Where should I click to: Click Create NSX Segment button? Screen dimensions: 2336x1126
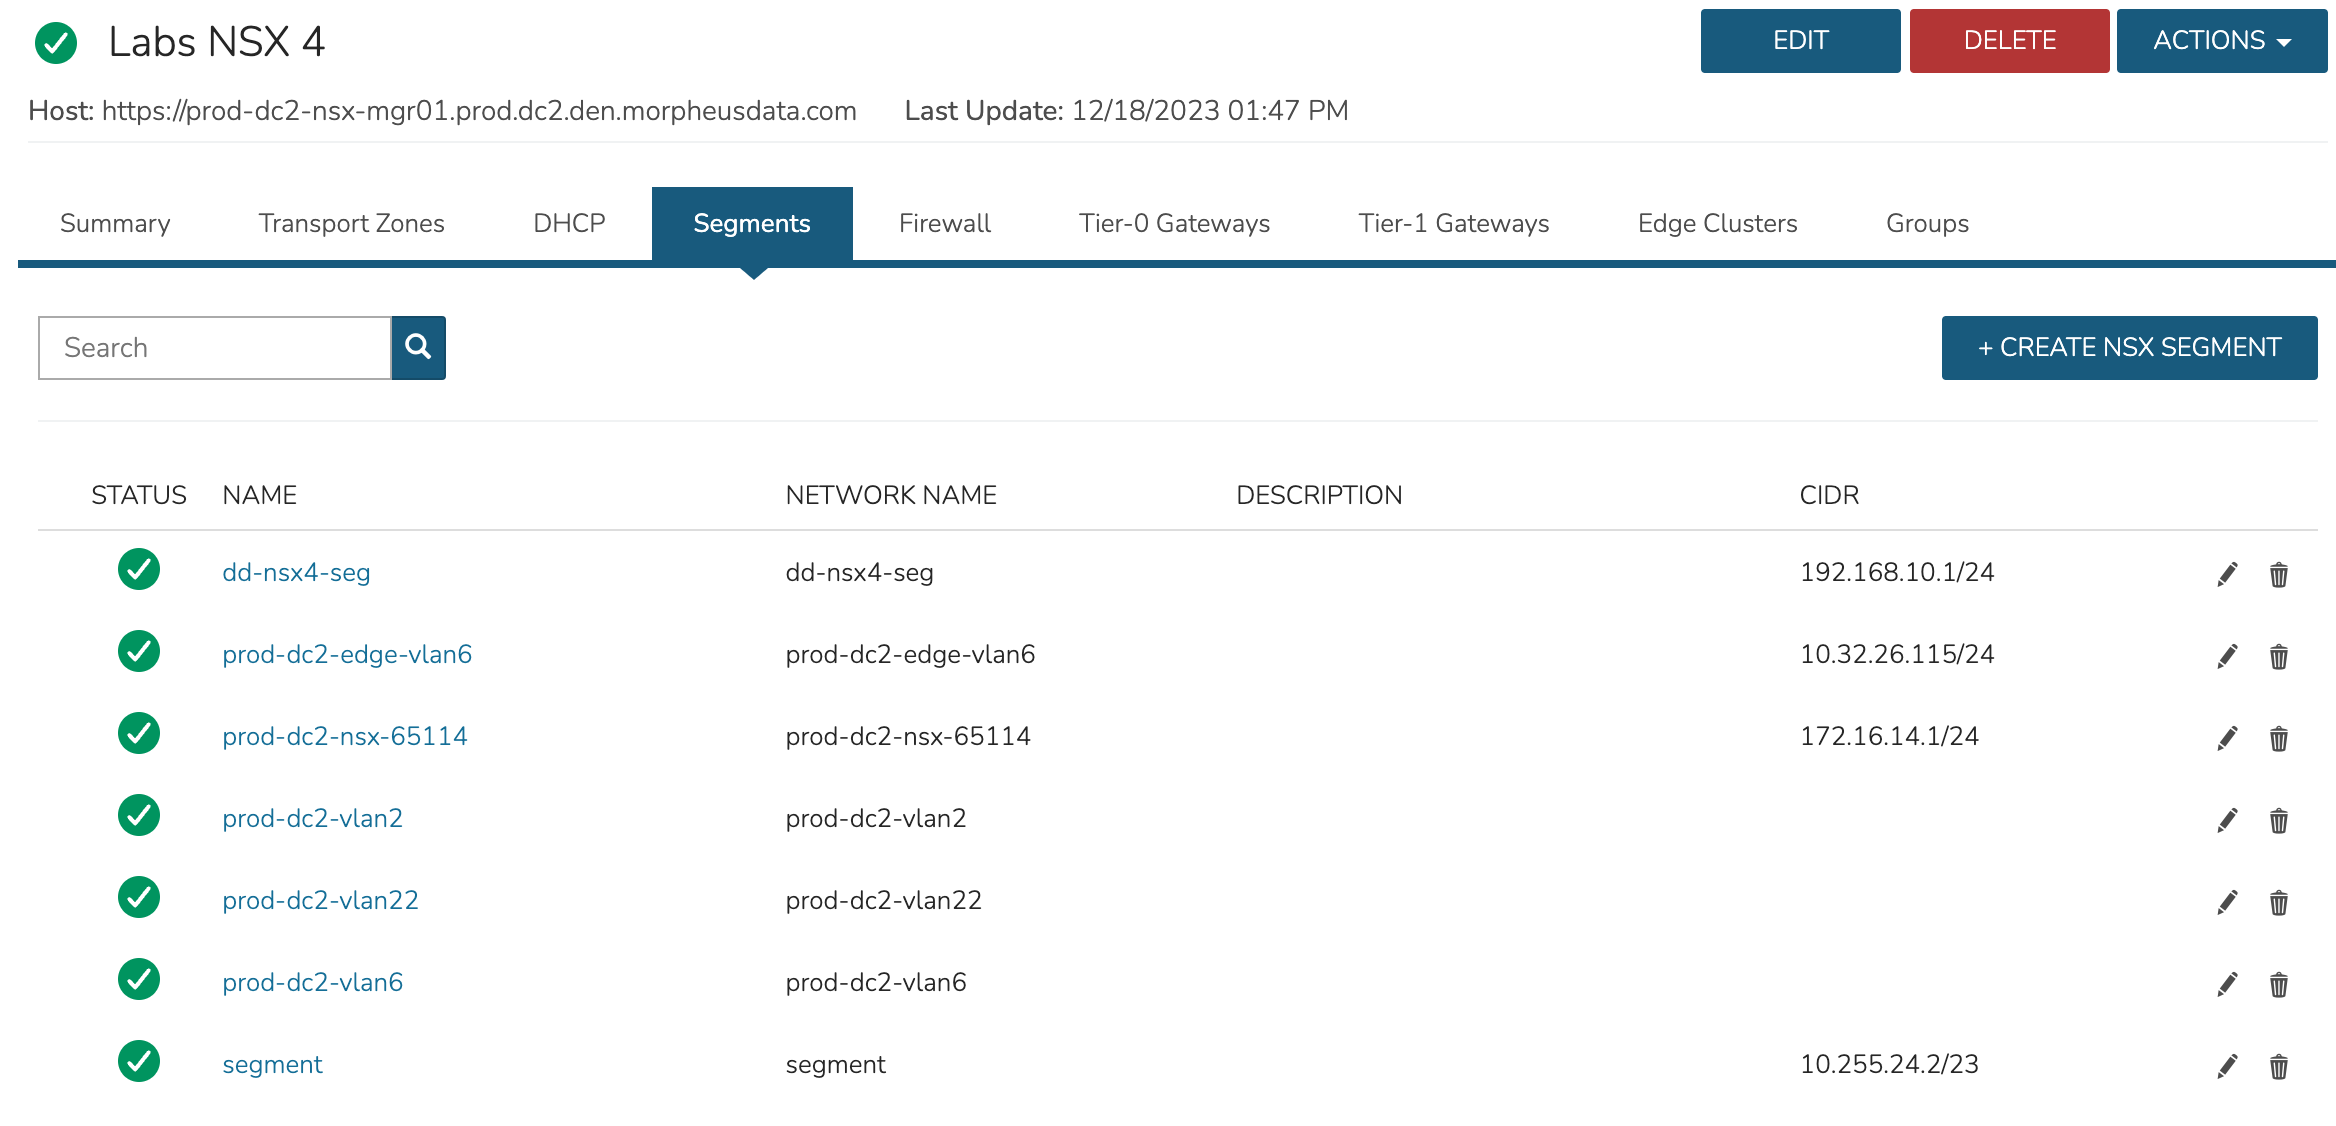(x=2129, y=347)
